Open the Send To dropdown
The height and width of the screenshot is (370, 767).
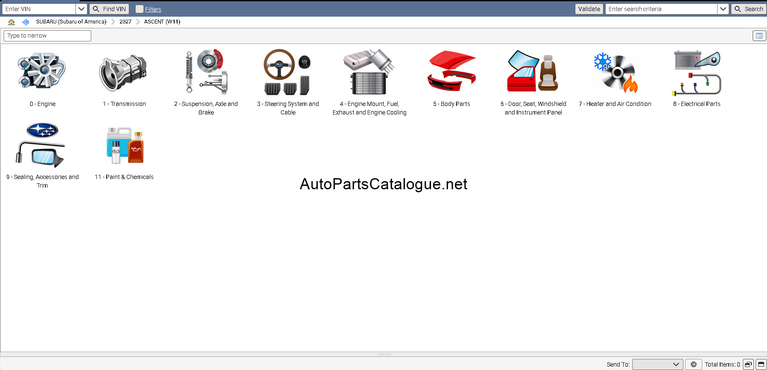pos(657,364)
